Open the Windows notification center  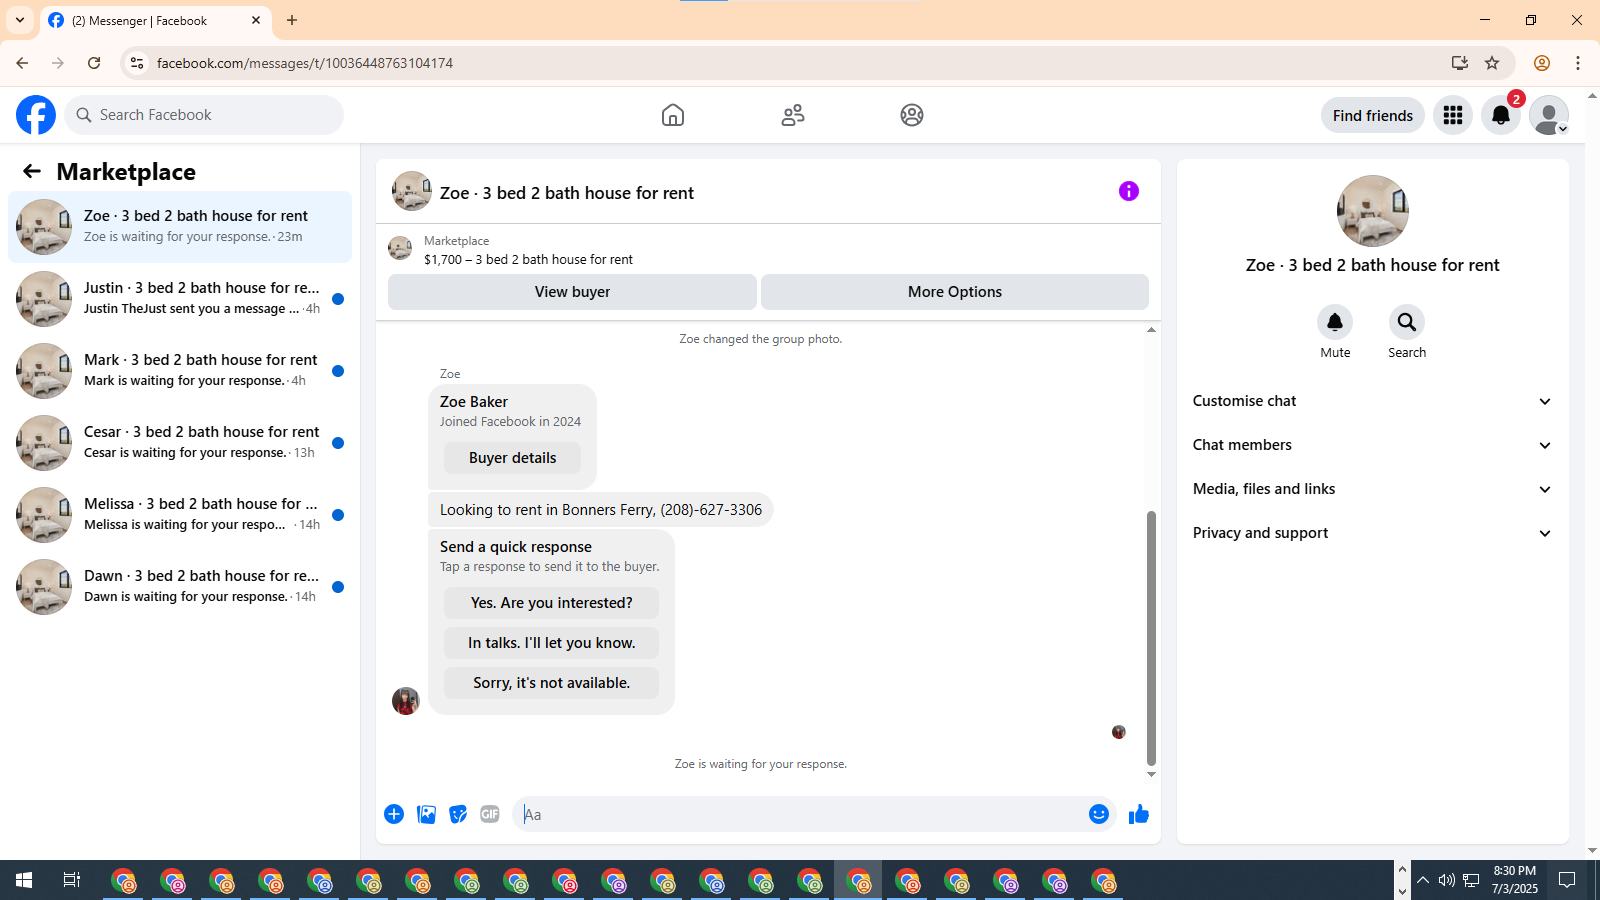tap(1567, 880)
